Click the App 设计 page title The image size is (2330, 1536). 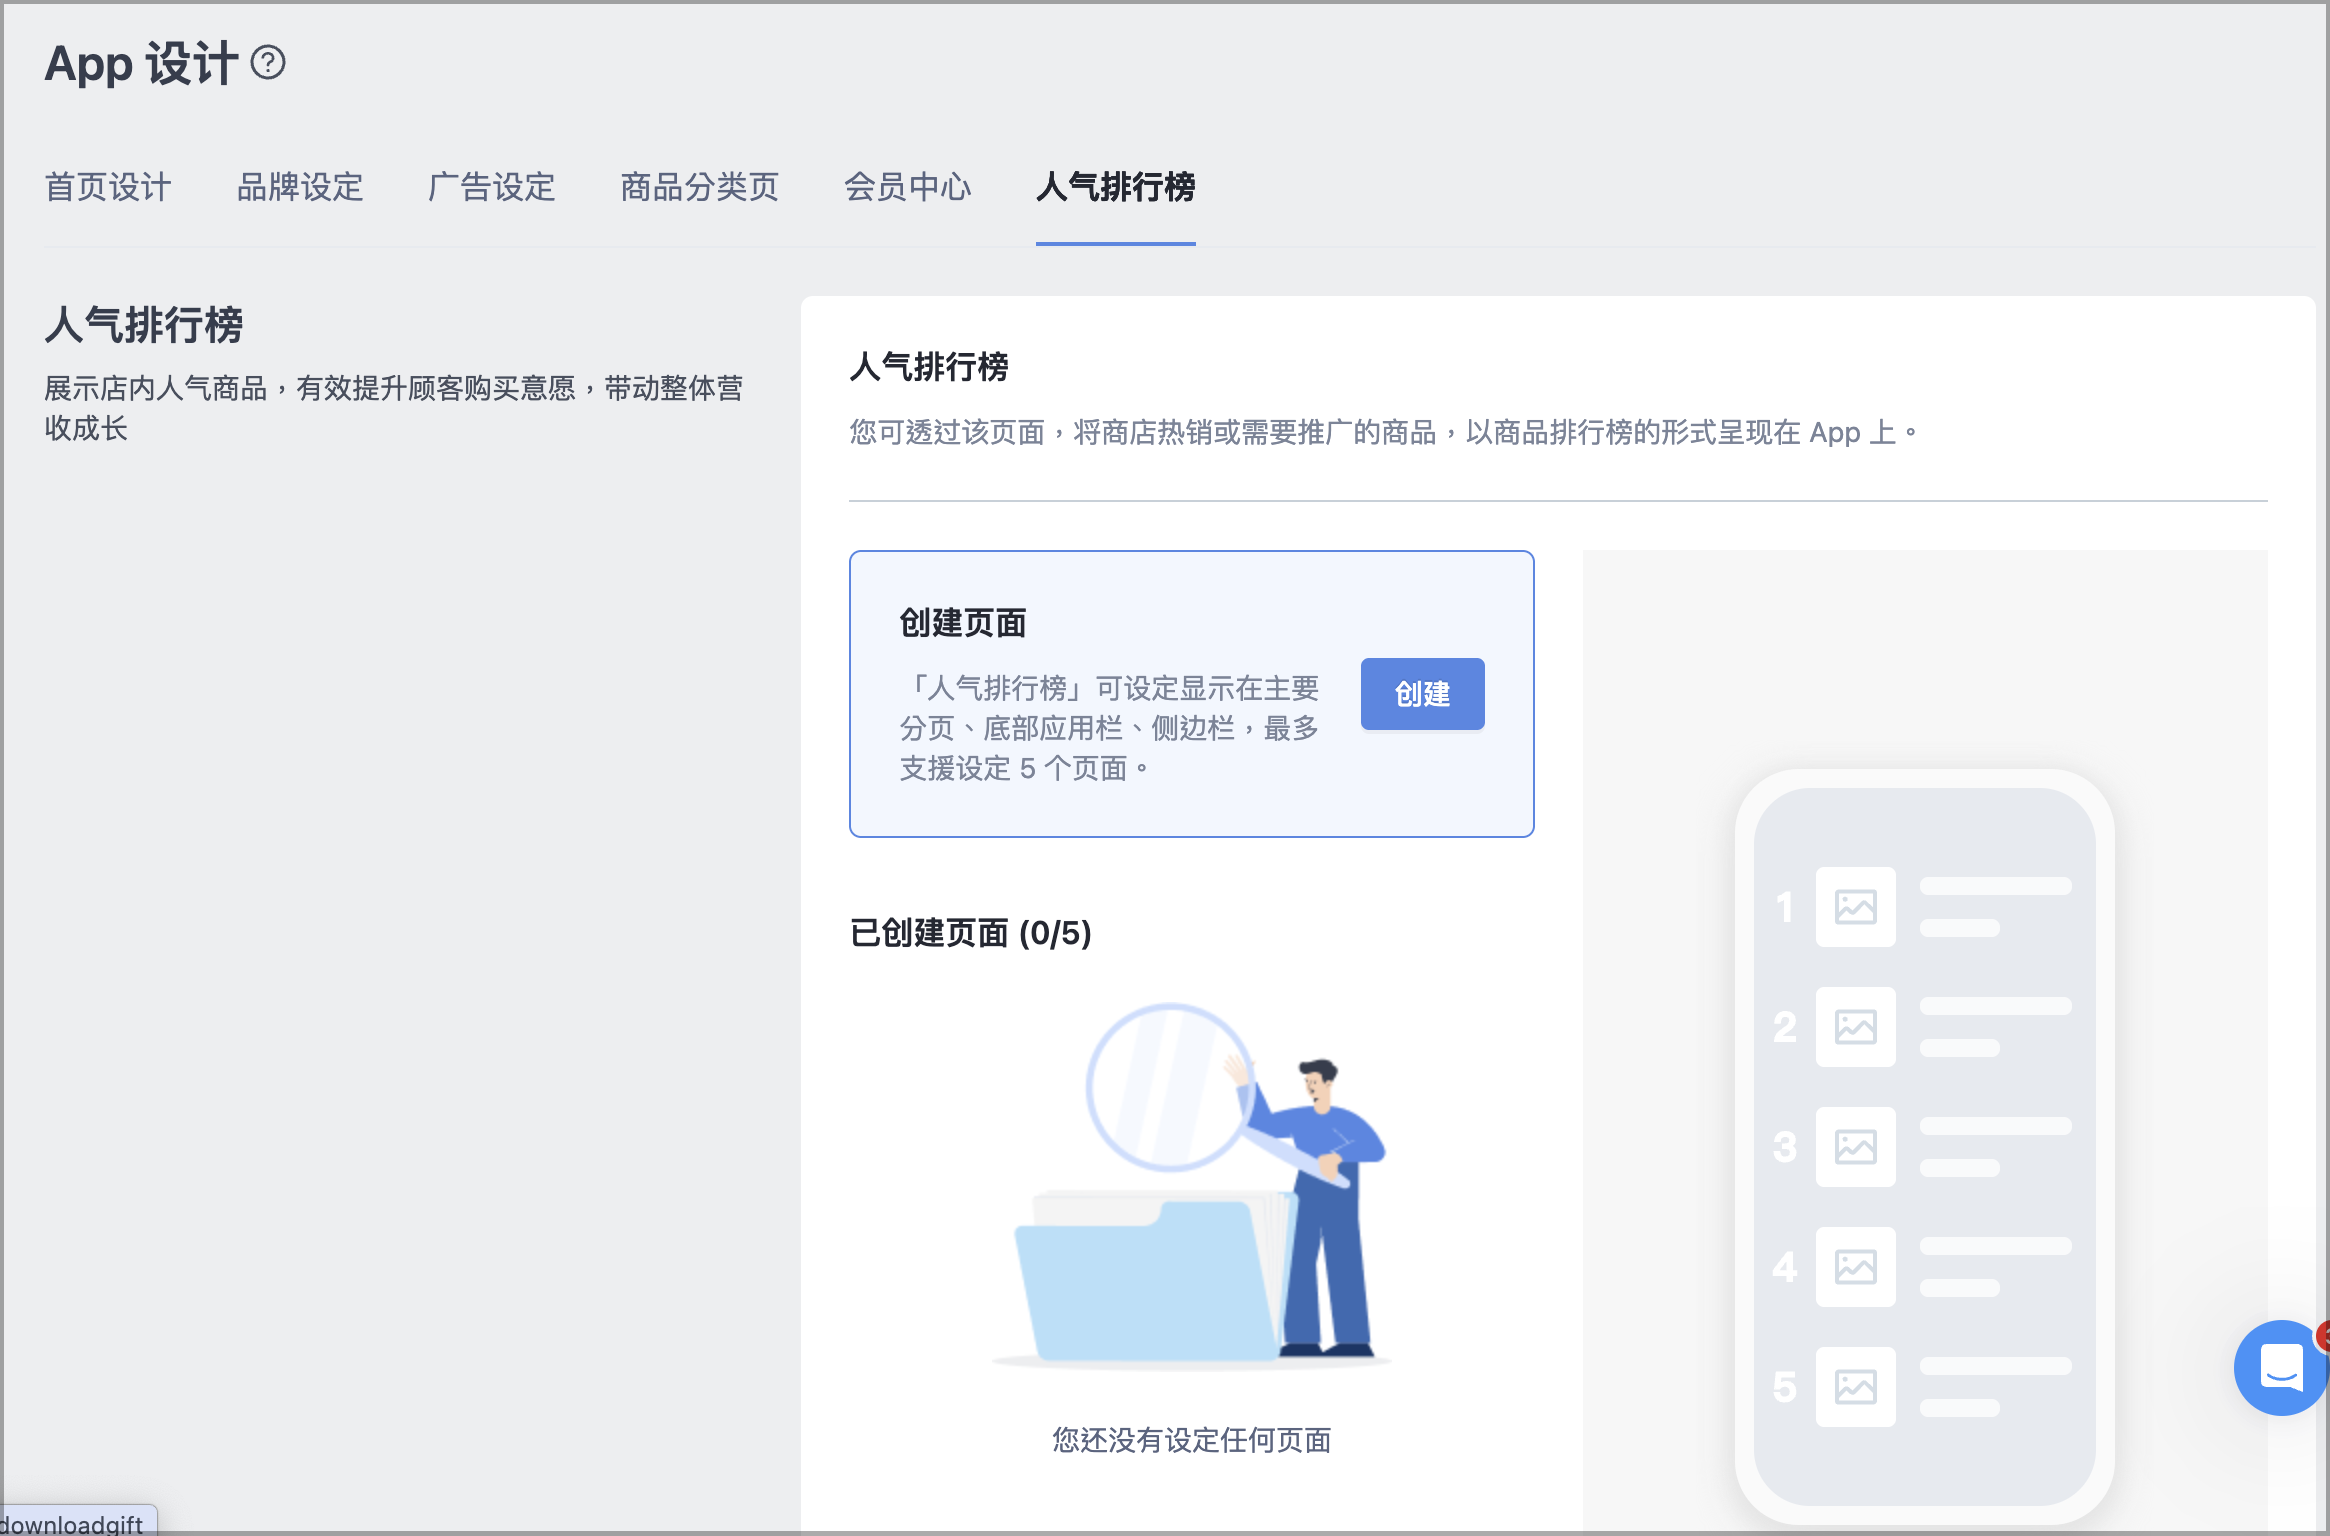coord(141,64)
